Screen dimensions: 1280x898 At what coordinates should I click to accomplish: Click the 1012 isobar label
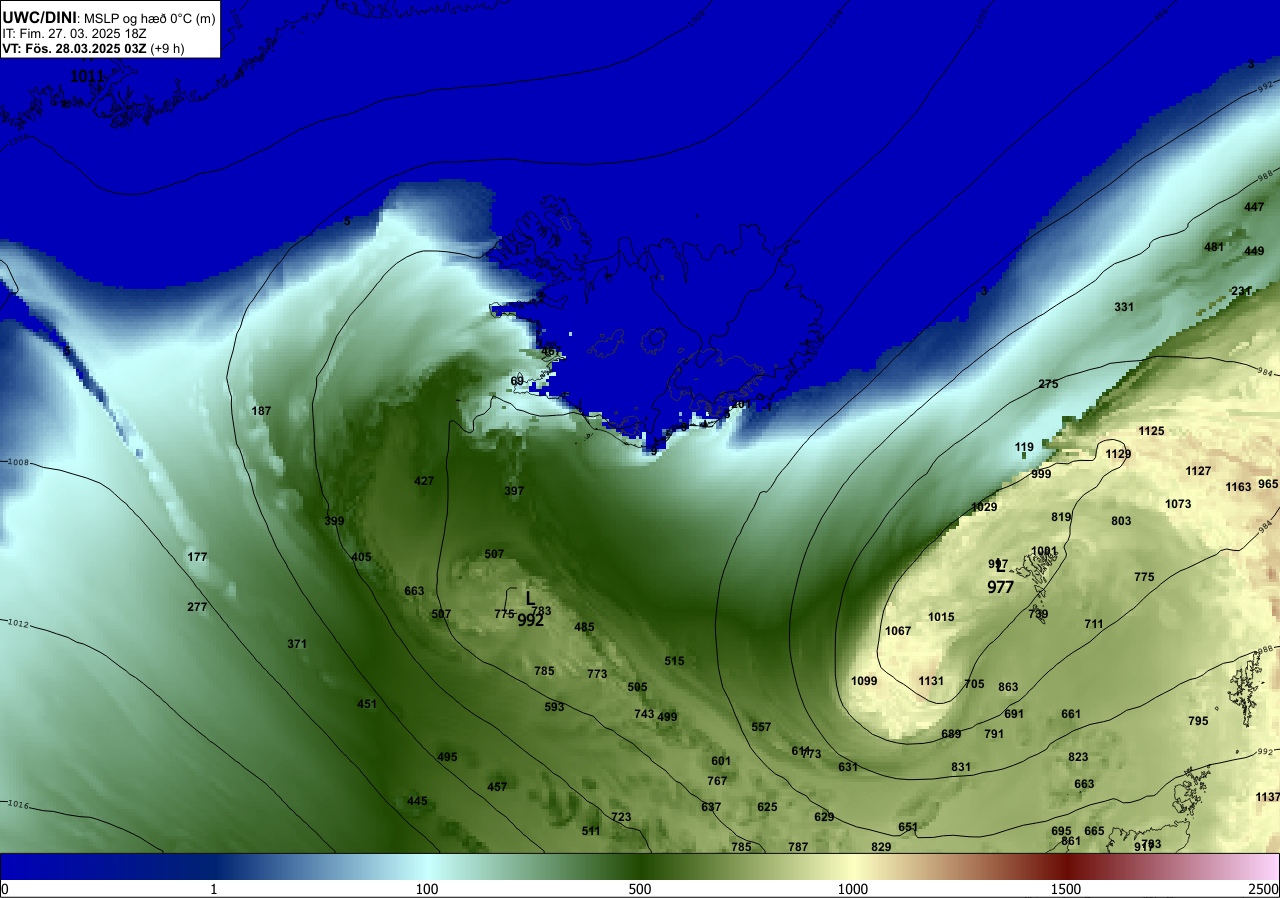coord(18,623)
